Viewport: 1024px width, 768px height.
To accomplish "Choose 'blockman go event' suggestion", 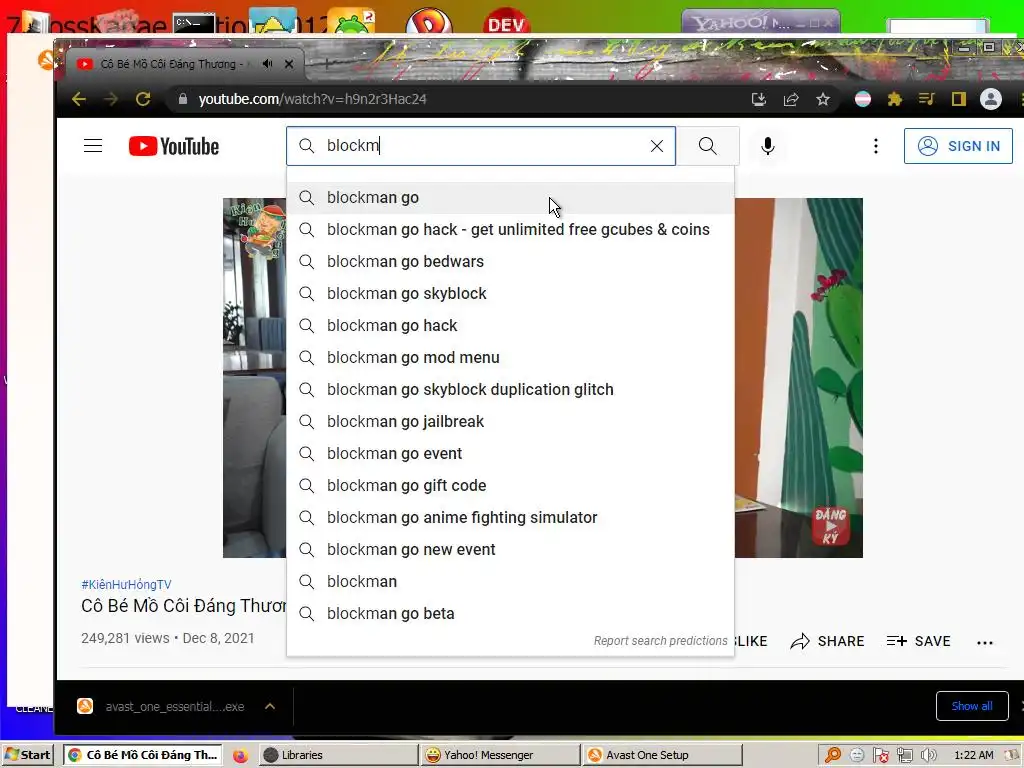I will point(510,454).
